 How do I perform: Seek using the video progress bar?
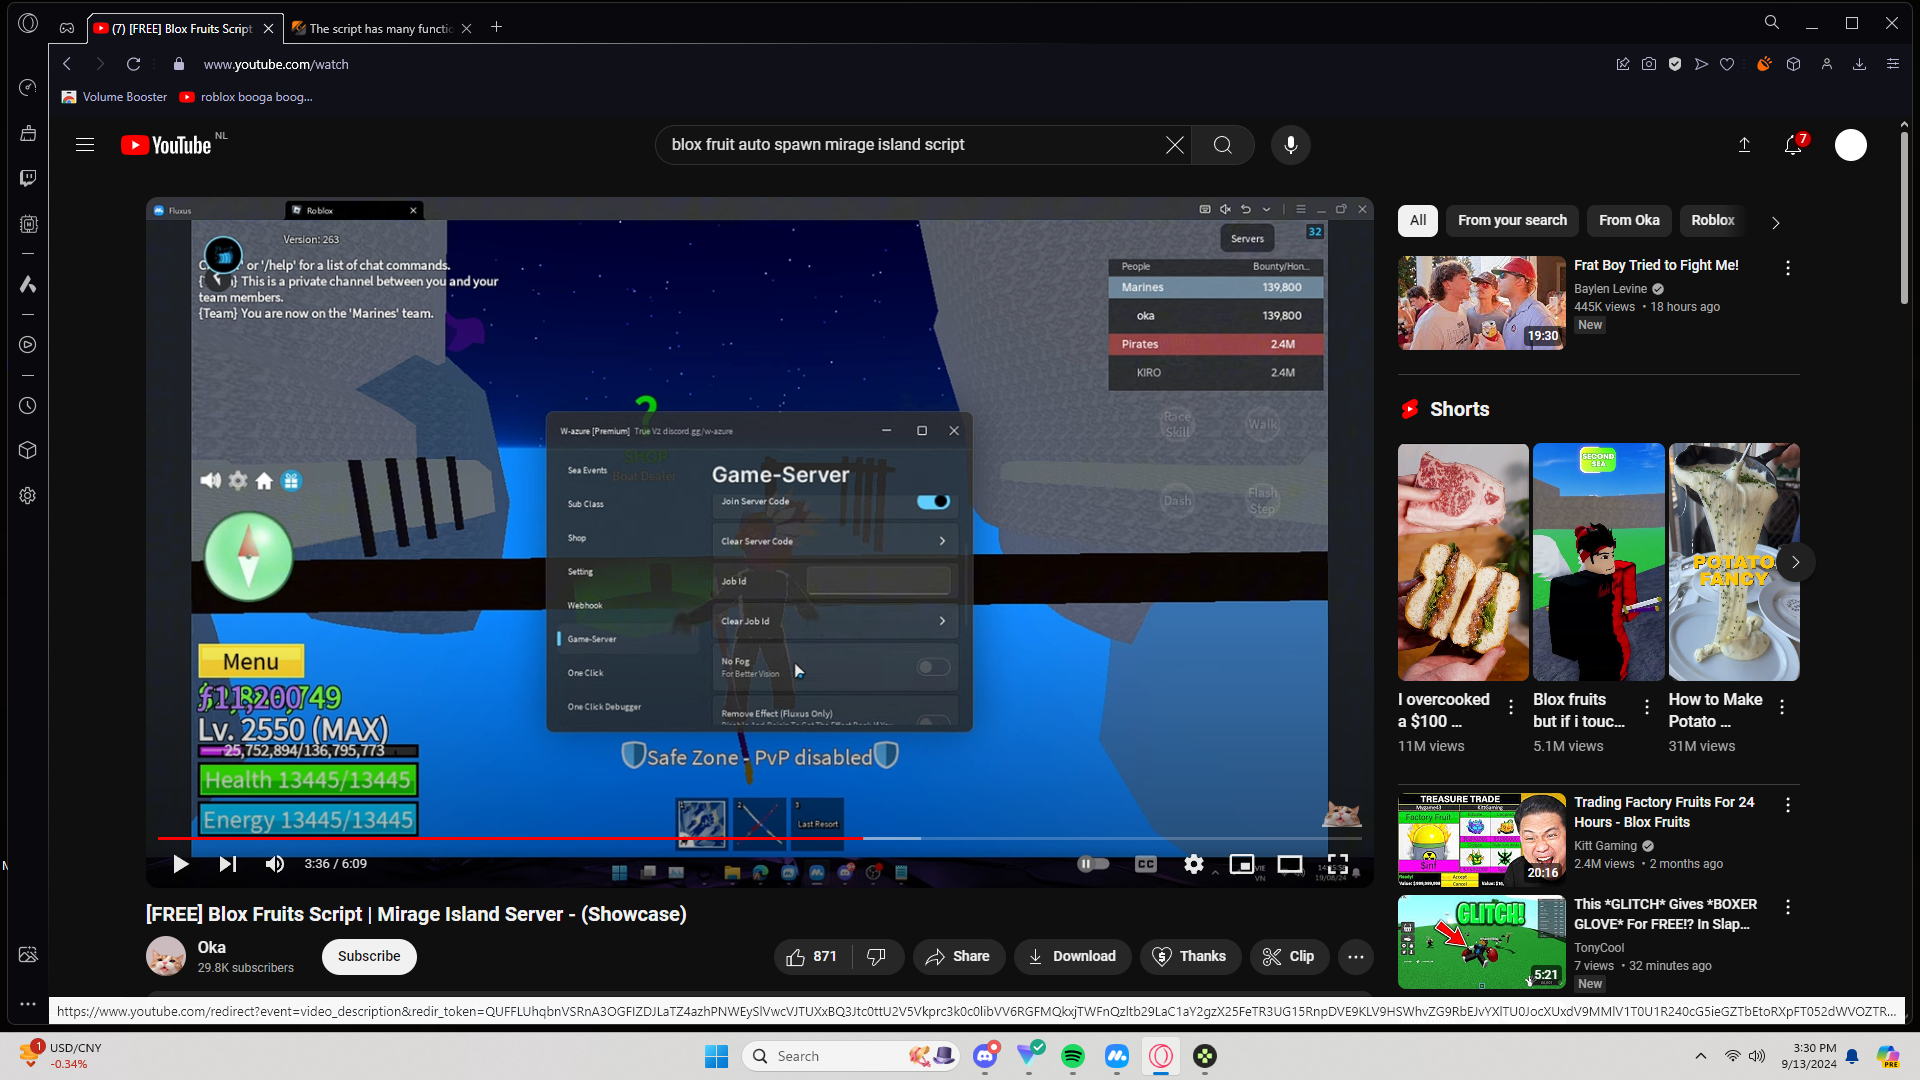[x=760, y=838]
